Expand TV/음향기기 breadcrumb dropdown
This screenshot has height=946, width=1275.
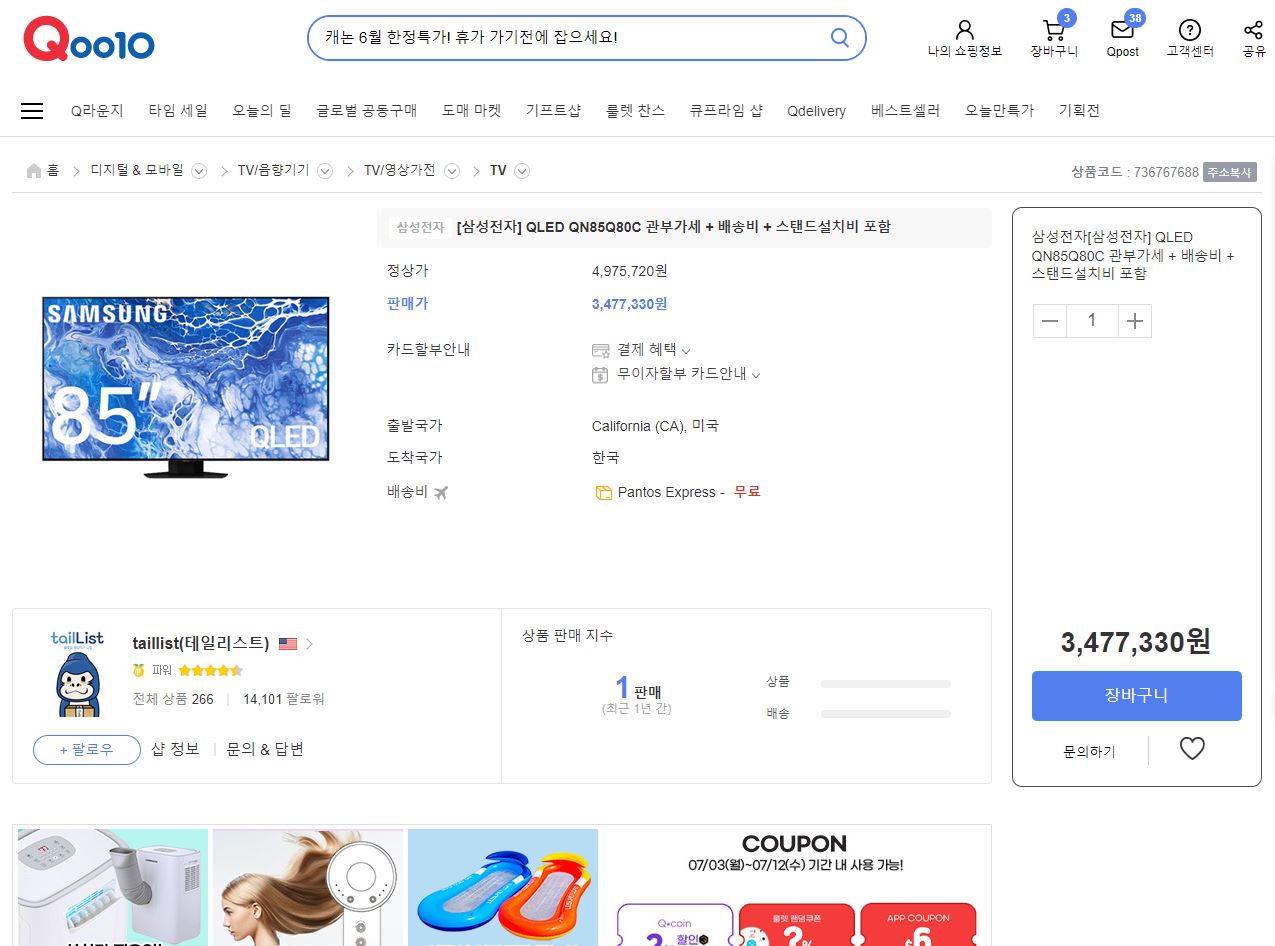pos(325,171)
